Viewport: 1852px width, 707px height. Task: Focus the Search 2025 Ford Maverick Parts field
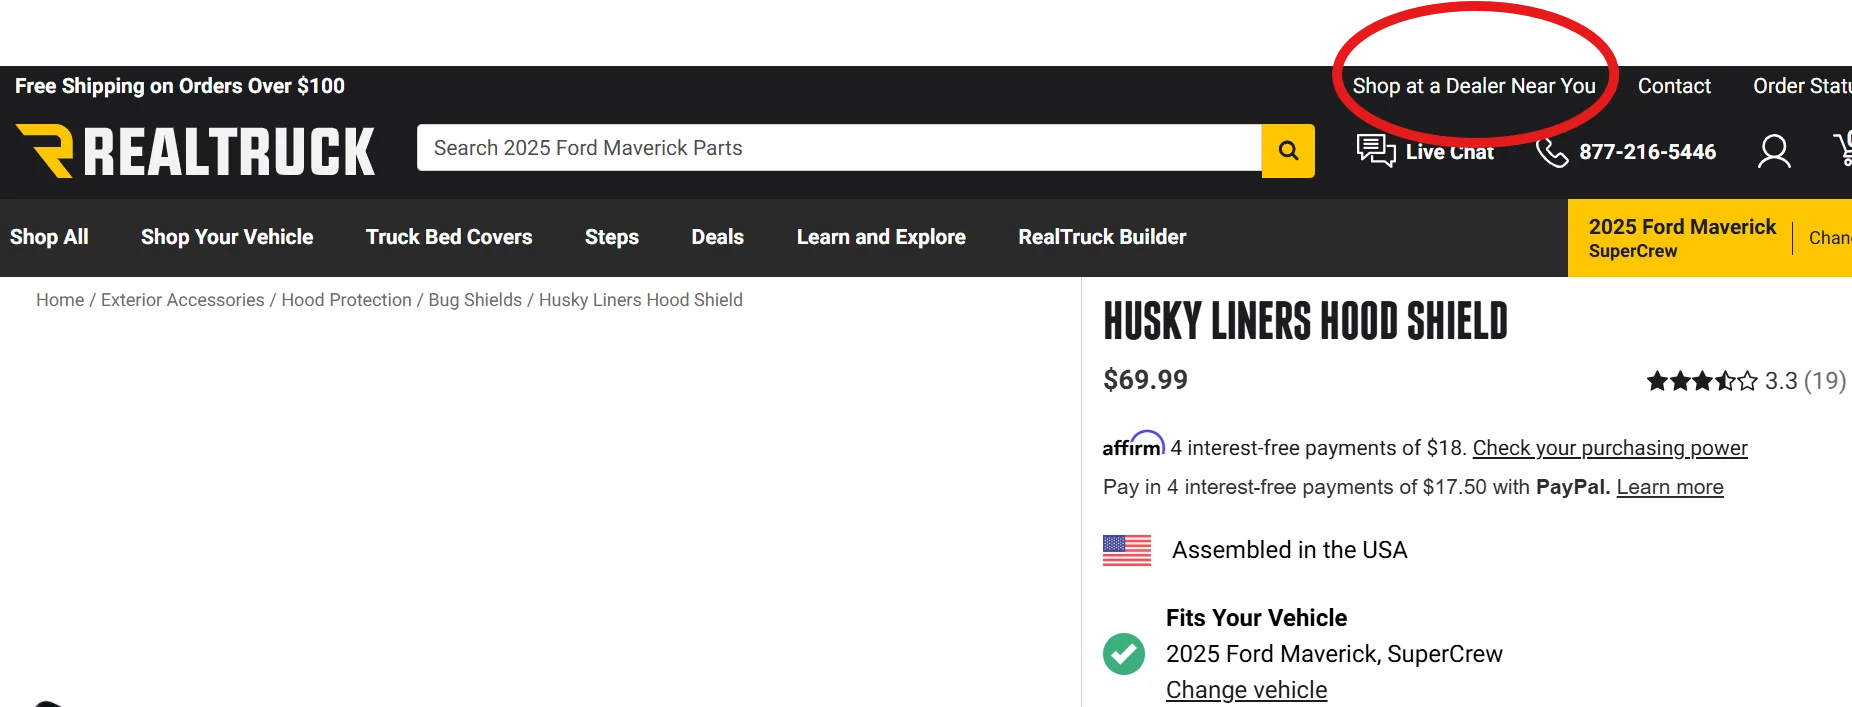point(839,148)
